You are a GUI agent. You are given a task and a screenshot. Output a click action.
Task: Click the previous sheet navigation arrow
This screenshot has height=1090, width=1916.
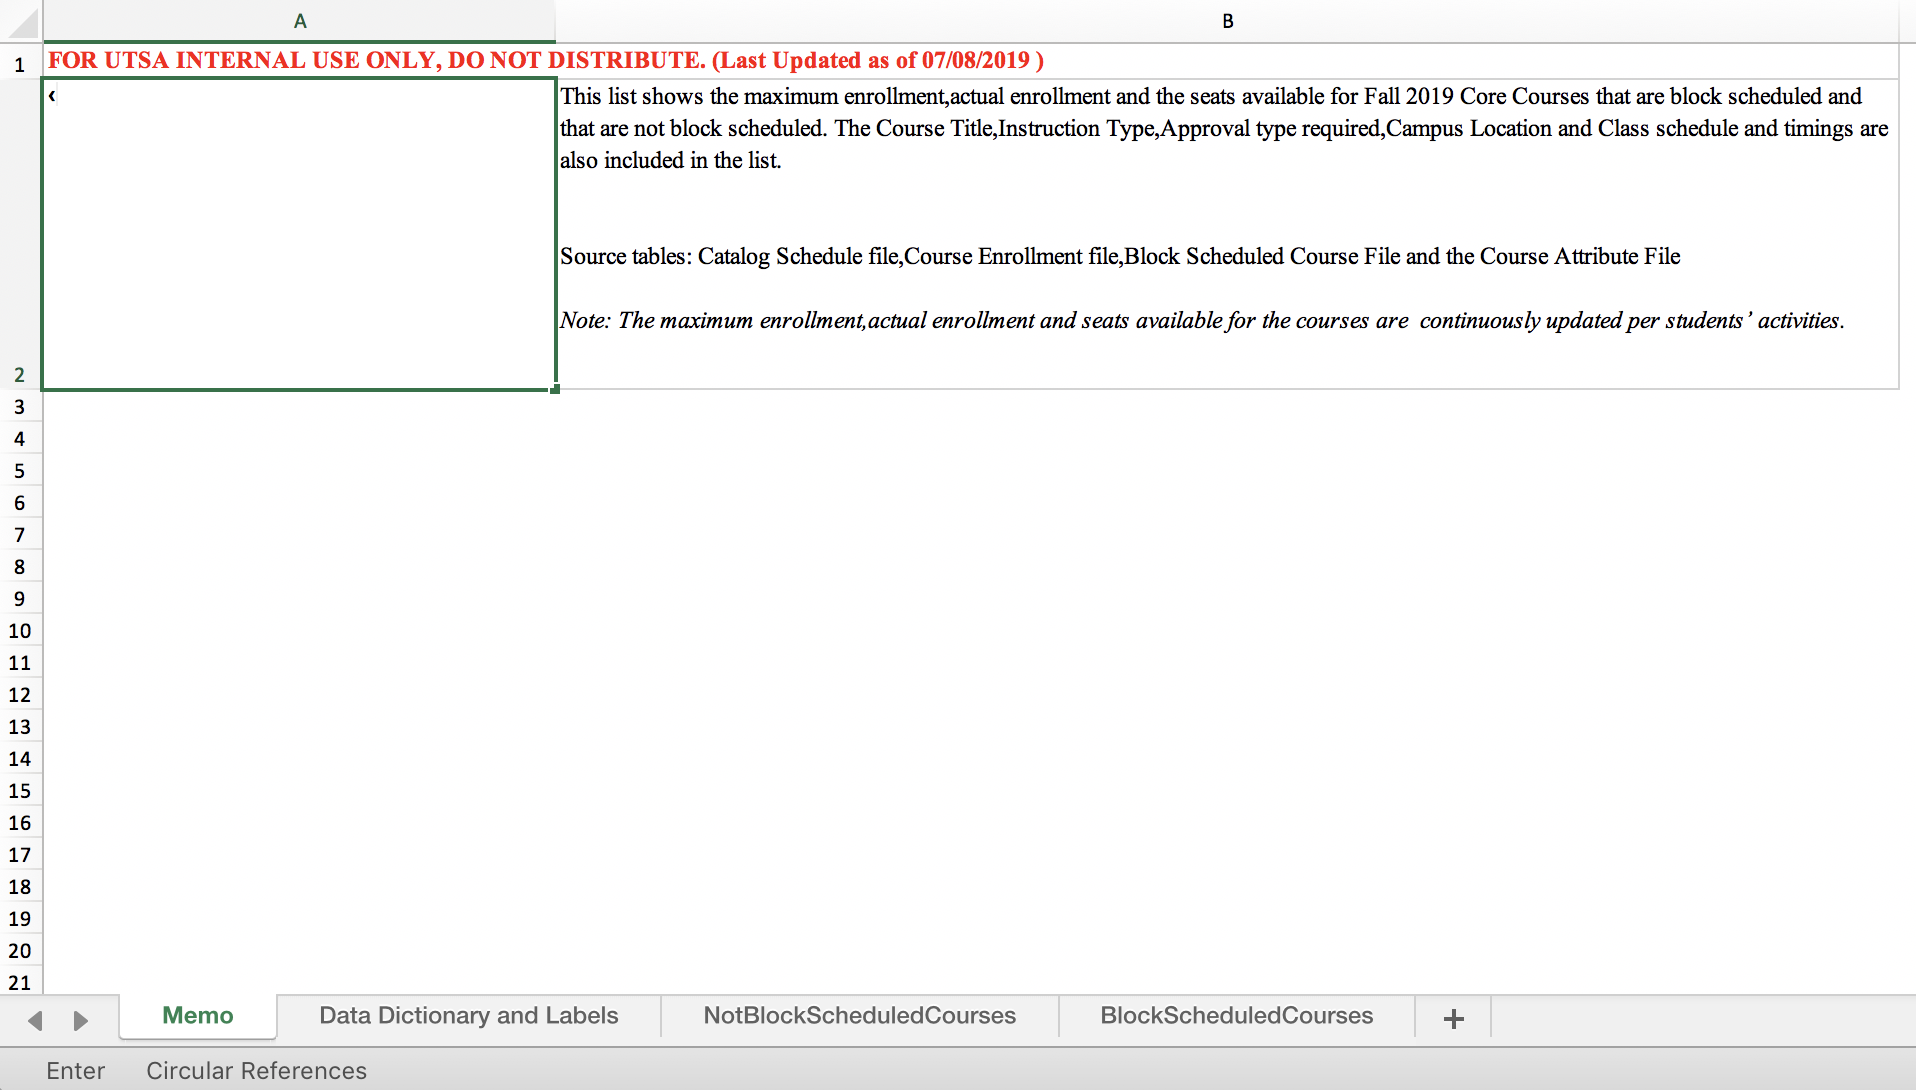(35, 1020)
